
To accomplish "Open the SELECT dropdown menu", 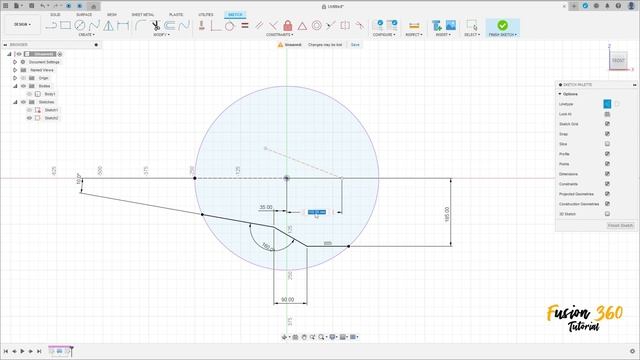I will pyautogui.click(x=471, y=35).
